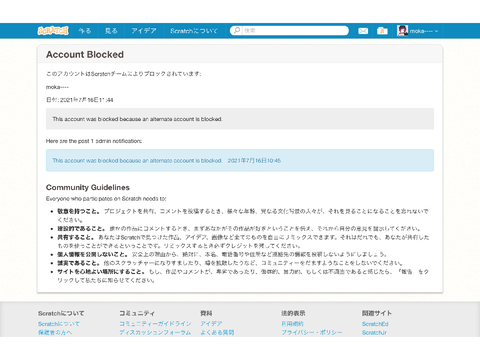Image resolution: width=480 pixels, height=360 pixels.
Task: Open footer アイデア link under 資料
Action: tap(211, 324)
